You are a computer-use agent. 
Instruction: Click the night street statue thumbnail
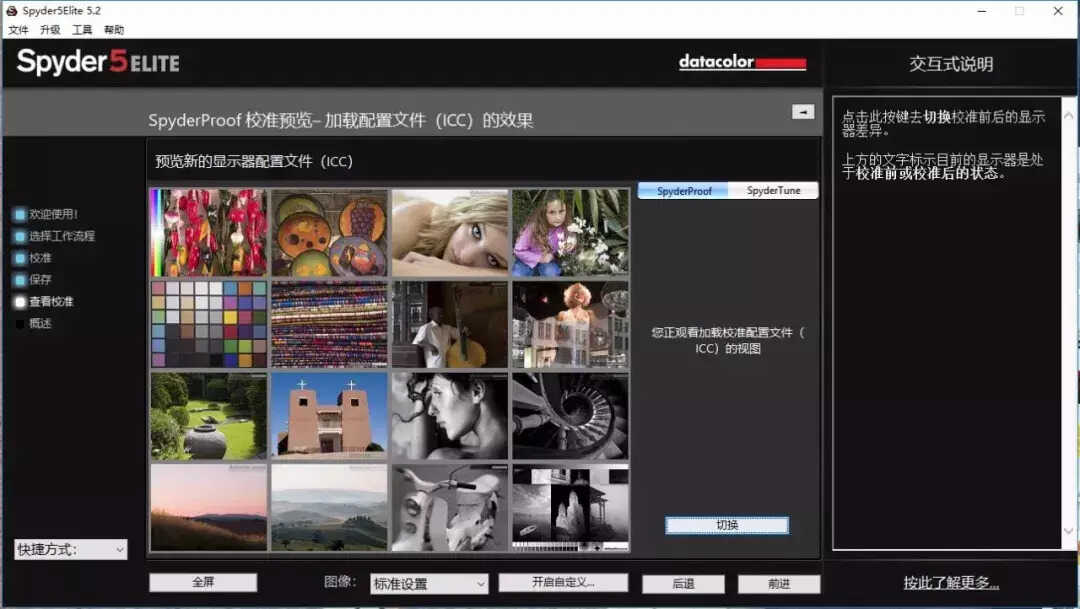coord(570,324)
